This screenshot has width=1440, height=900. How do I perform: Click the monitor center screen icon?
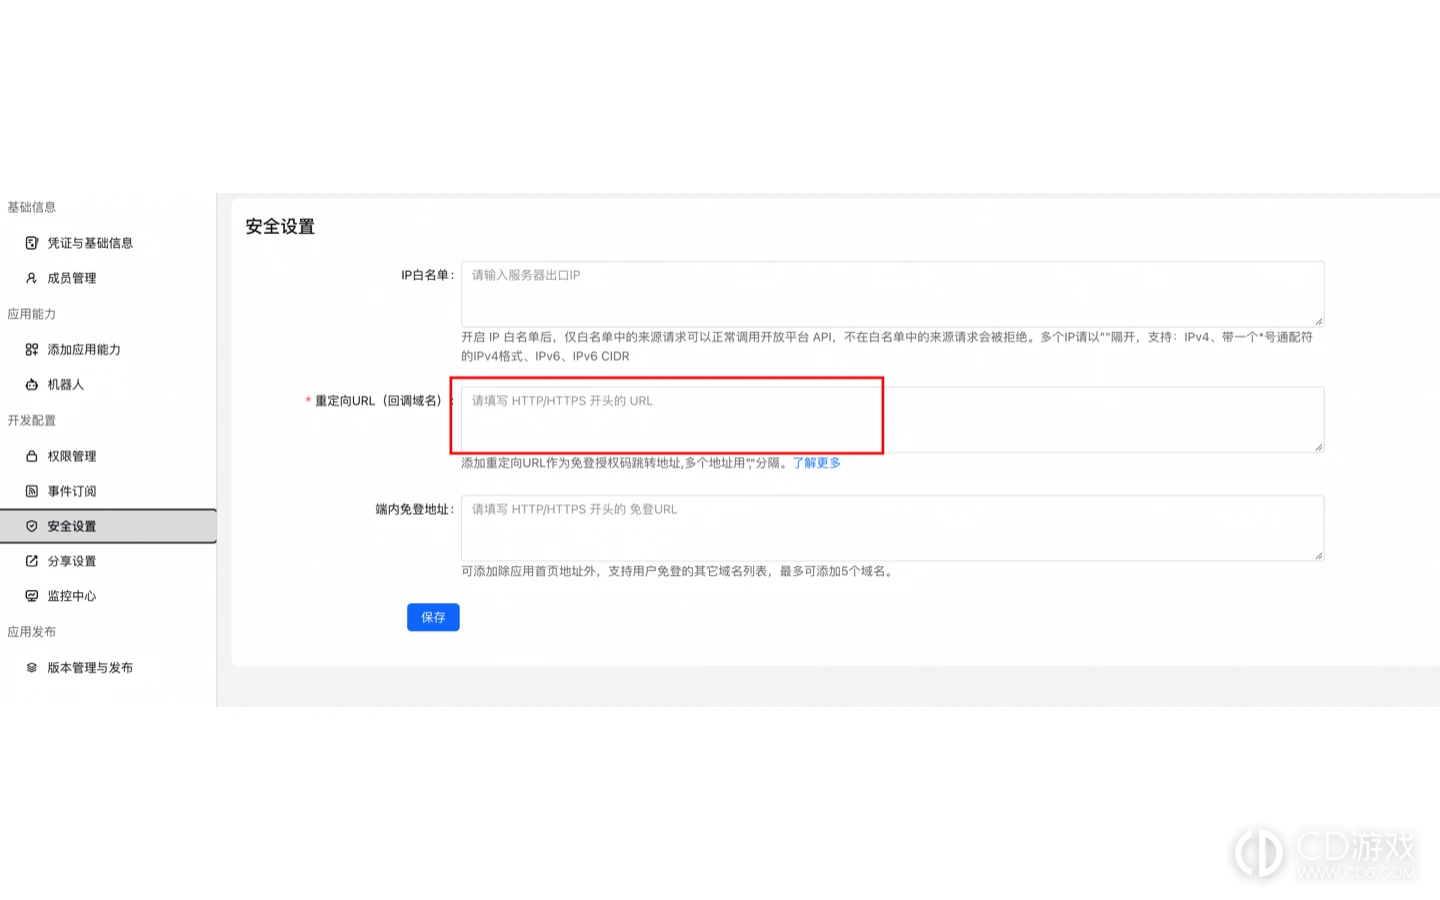point(32,596)
